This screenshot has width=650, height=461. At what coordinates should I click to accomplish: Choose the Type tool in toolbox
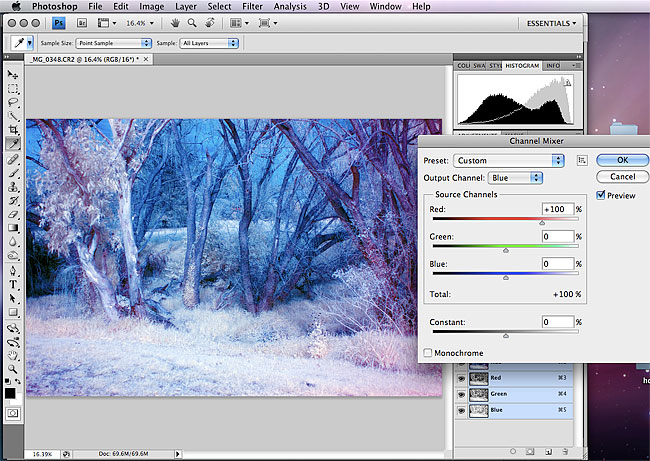tap(13, 284)
